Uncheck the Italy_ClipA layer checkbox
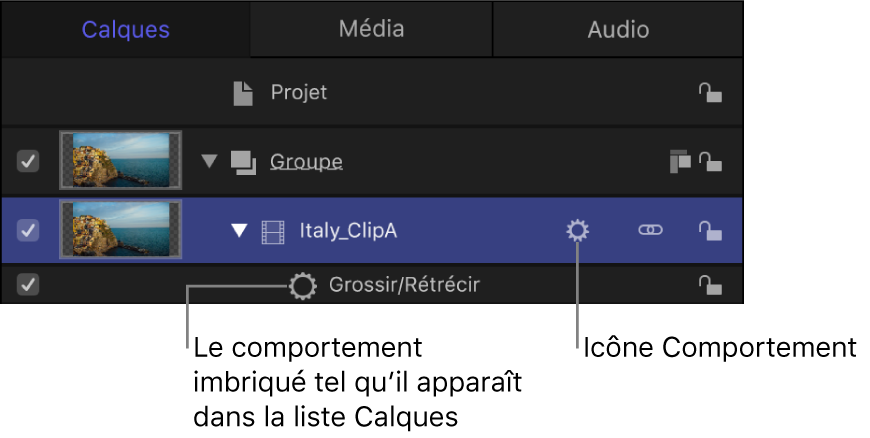 [29, 231]
